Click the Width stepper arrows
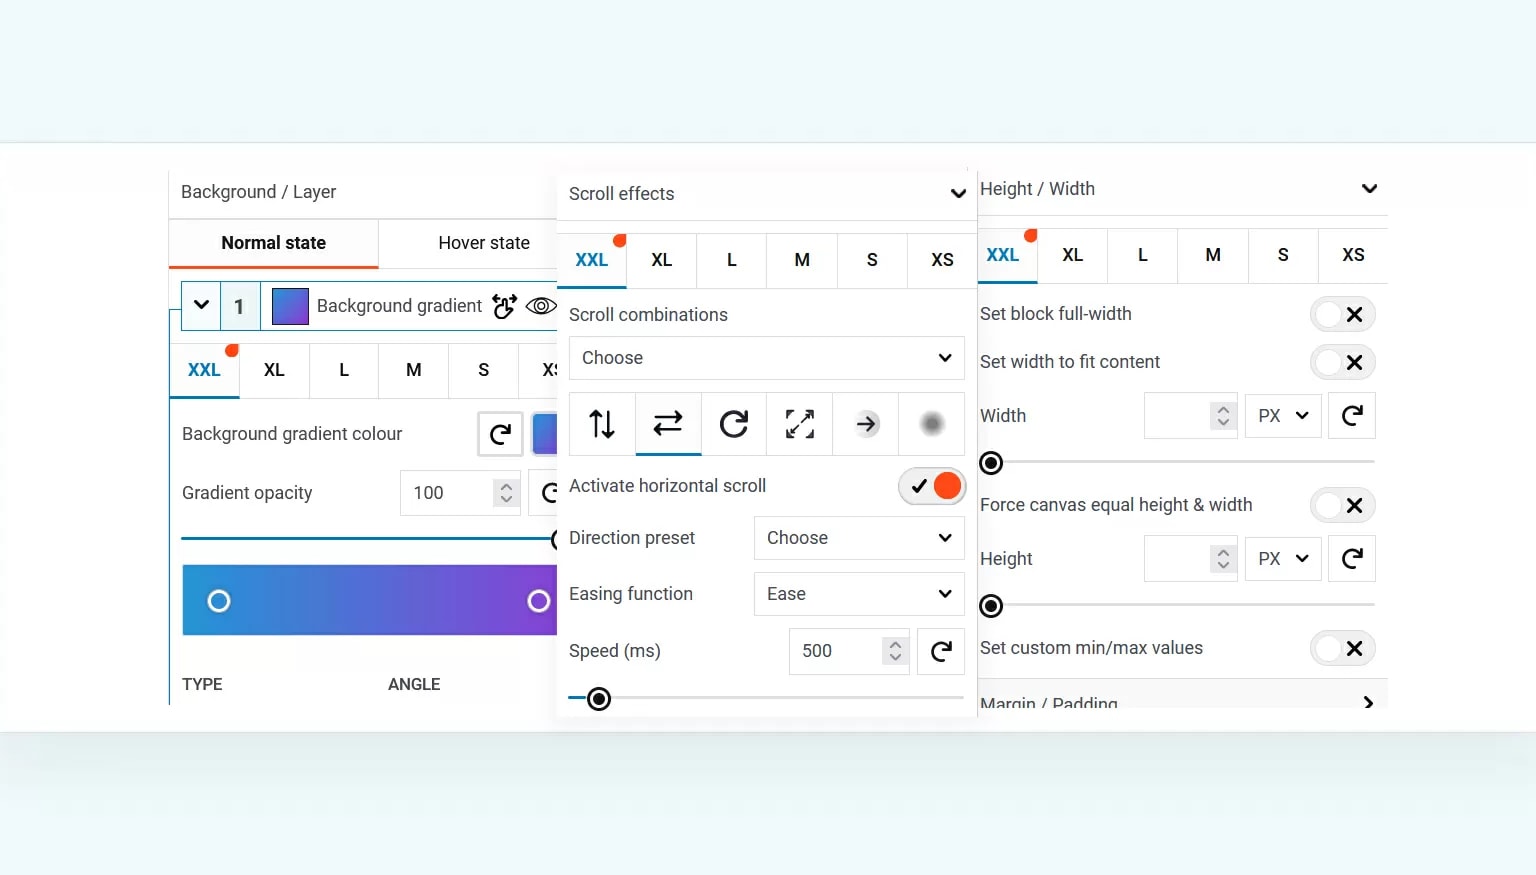 (1223, 415)
